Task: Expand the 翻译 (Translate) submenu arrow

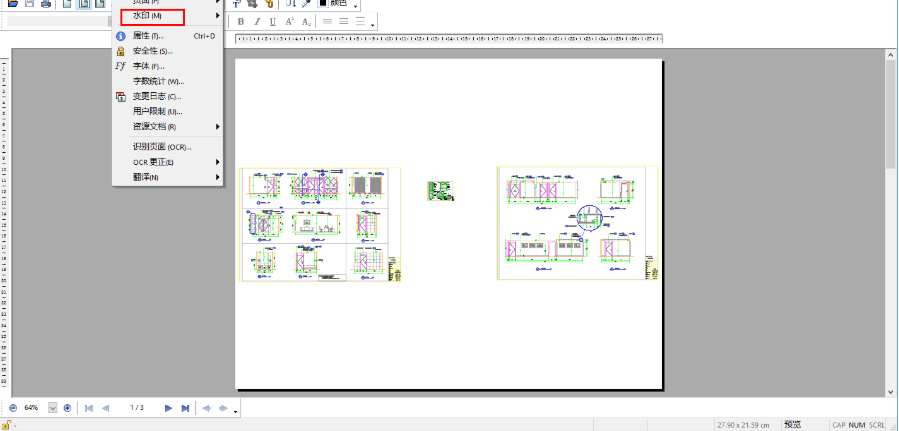Action: click(x=218, y=177)
